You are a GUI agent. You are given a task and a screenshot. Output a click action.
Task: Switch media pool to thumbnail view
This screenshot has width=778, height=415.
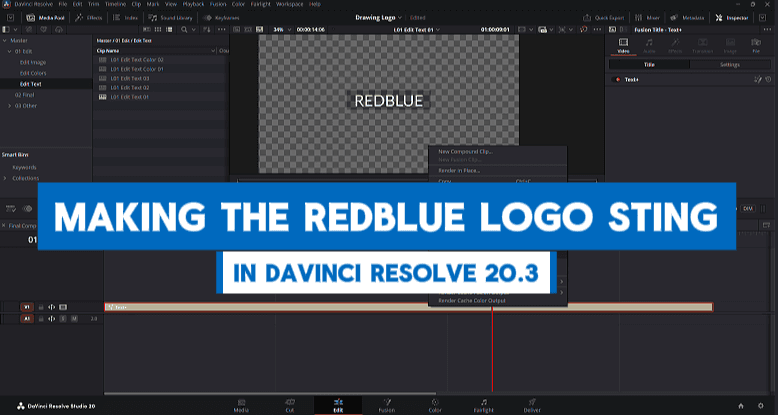click(x=158, y=30)
